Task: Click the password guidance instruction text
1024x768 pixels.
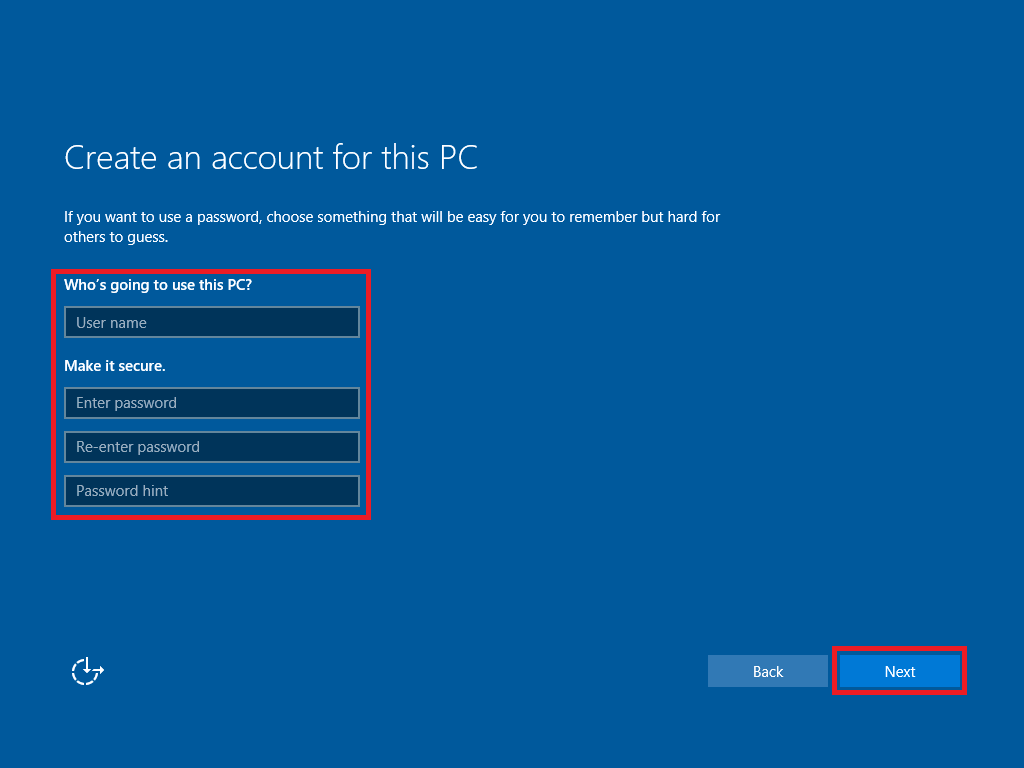Action: (x=392, y=226)
